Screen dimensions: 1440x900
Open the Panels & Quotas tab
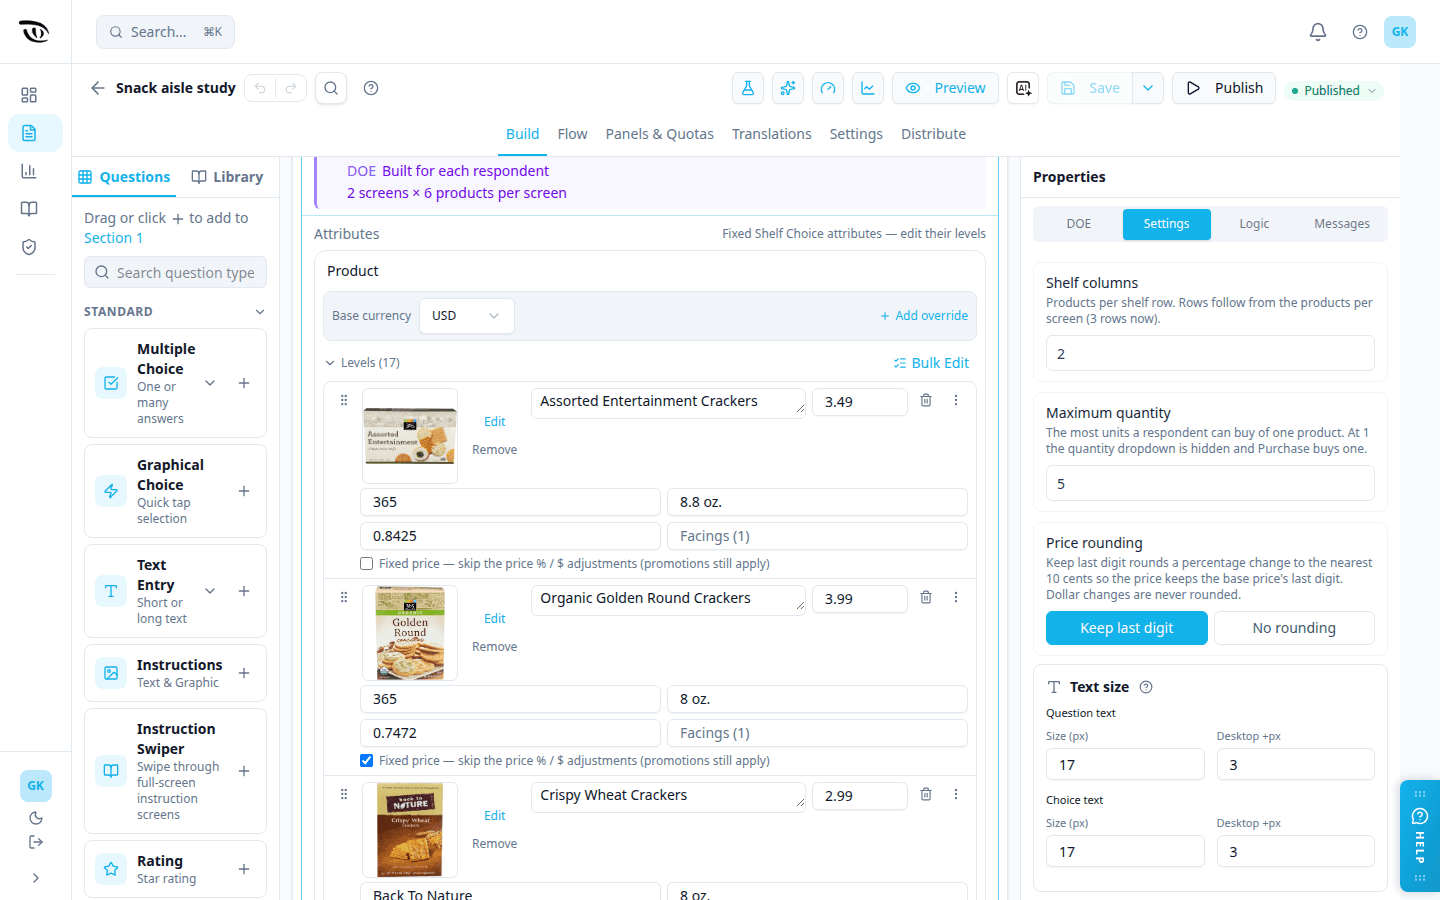660,134
